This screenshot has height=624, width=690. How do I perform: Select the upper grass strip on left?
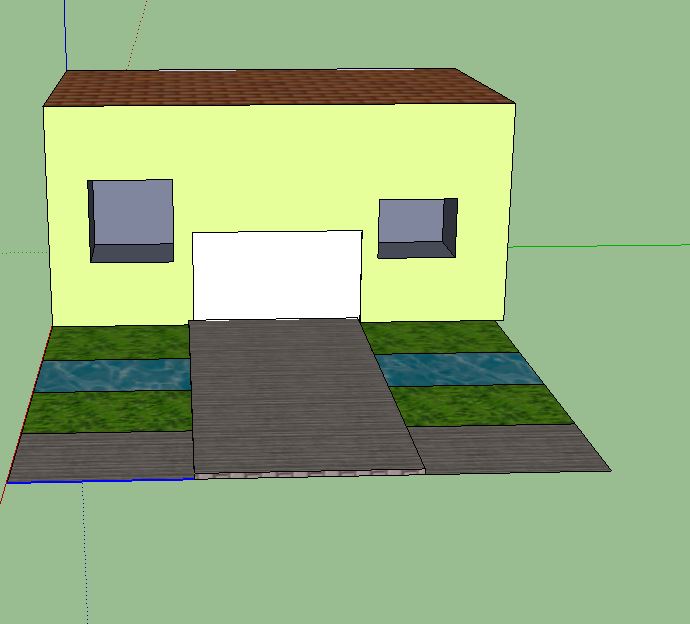point(120,343)
